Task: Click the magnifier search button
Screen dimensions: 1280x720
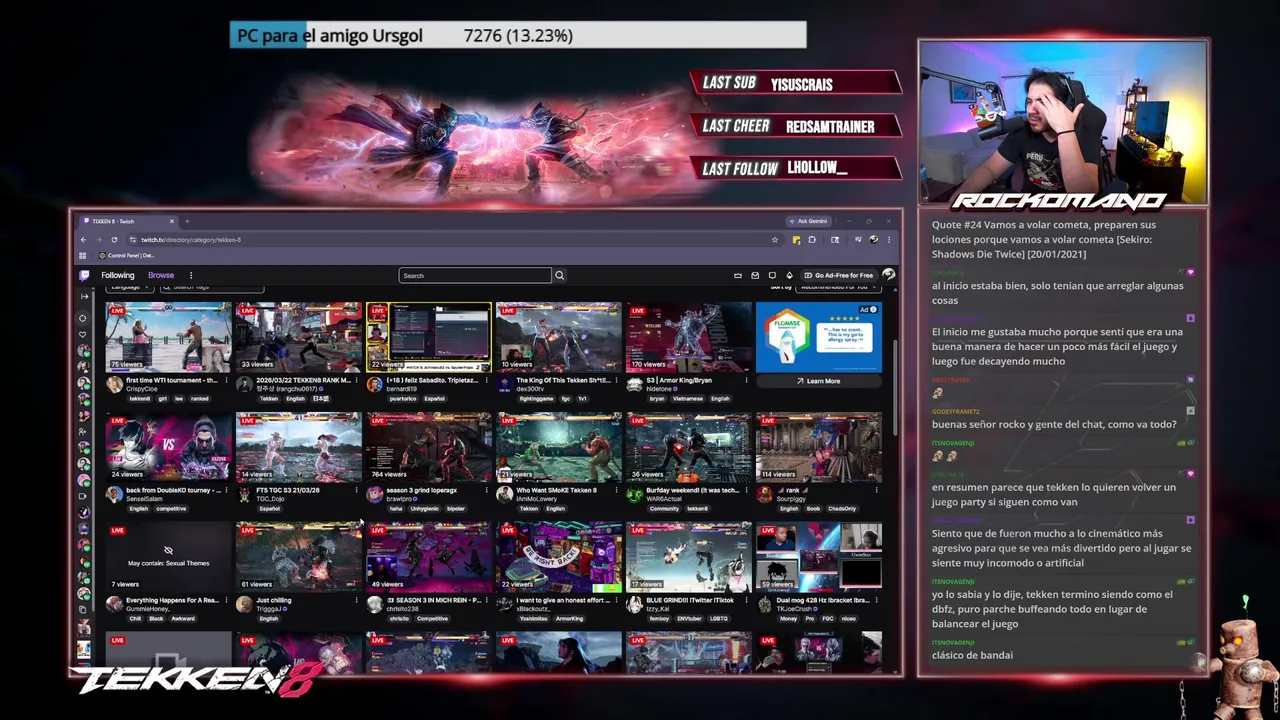Action: coord(560,275)
